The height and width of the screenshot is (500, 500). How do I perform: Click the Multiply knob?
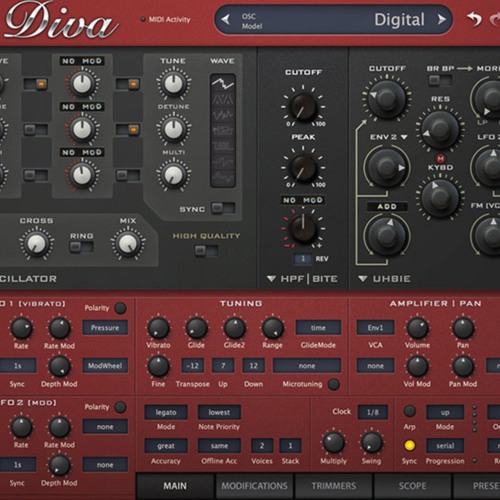pos(333,443)
